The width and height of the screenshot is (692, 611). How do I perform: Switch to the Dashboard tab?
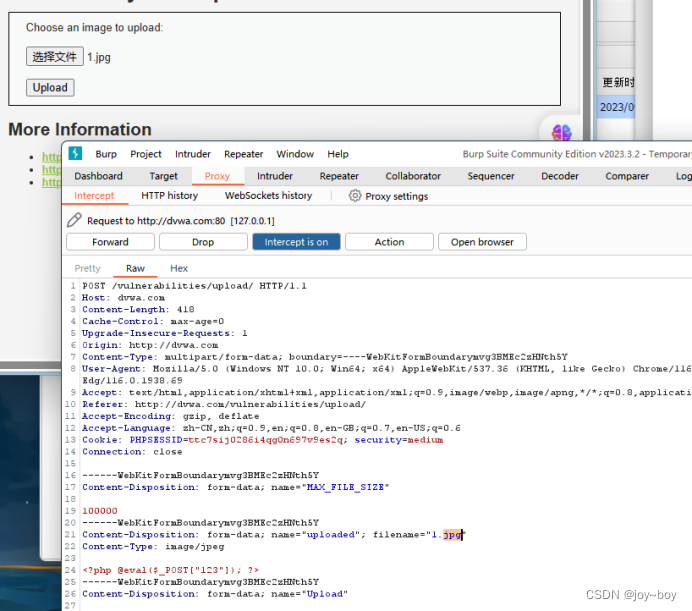(98, 176)
